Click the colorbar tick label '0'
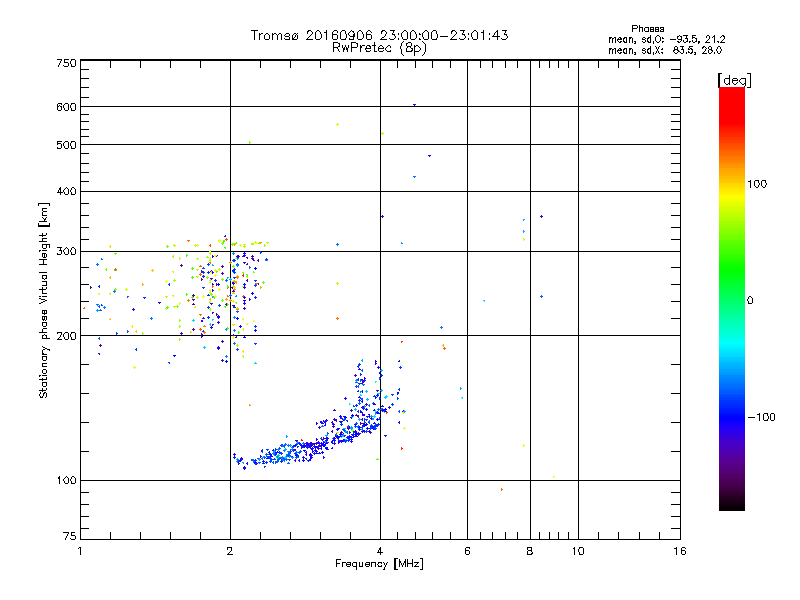Screen dimensions: 800x600 [x=750, y=300]
